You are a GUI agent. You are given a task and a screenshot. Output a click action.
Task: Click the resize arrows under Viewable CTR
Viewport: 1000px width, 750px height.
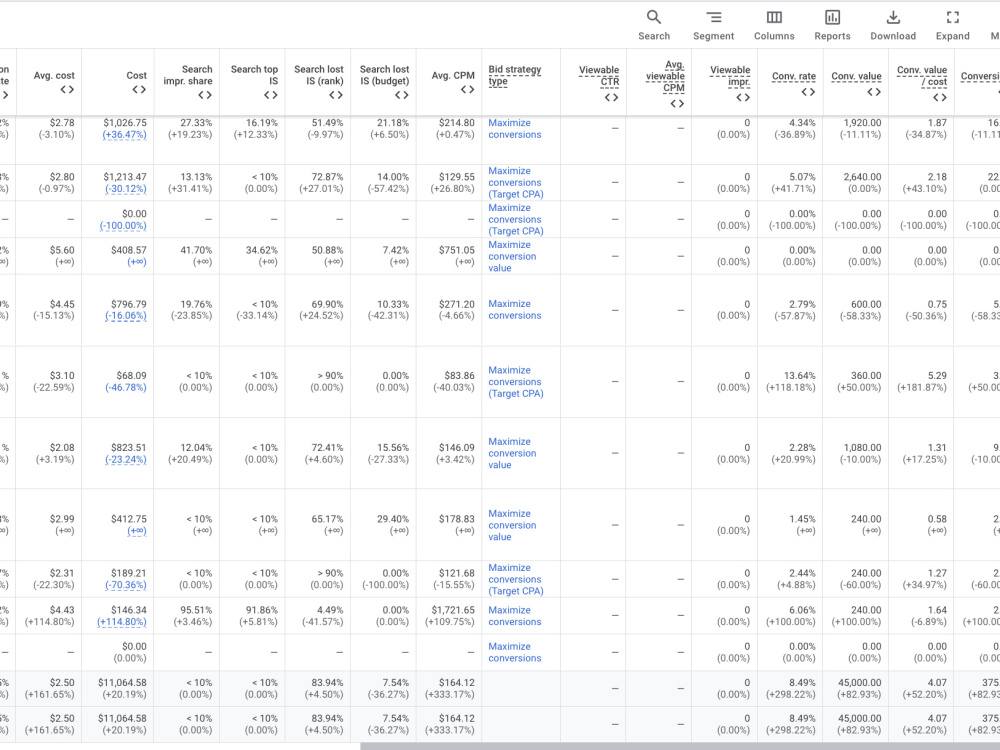coord(612,98)
